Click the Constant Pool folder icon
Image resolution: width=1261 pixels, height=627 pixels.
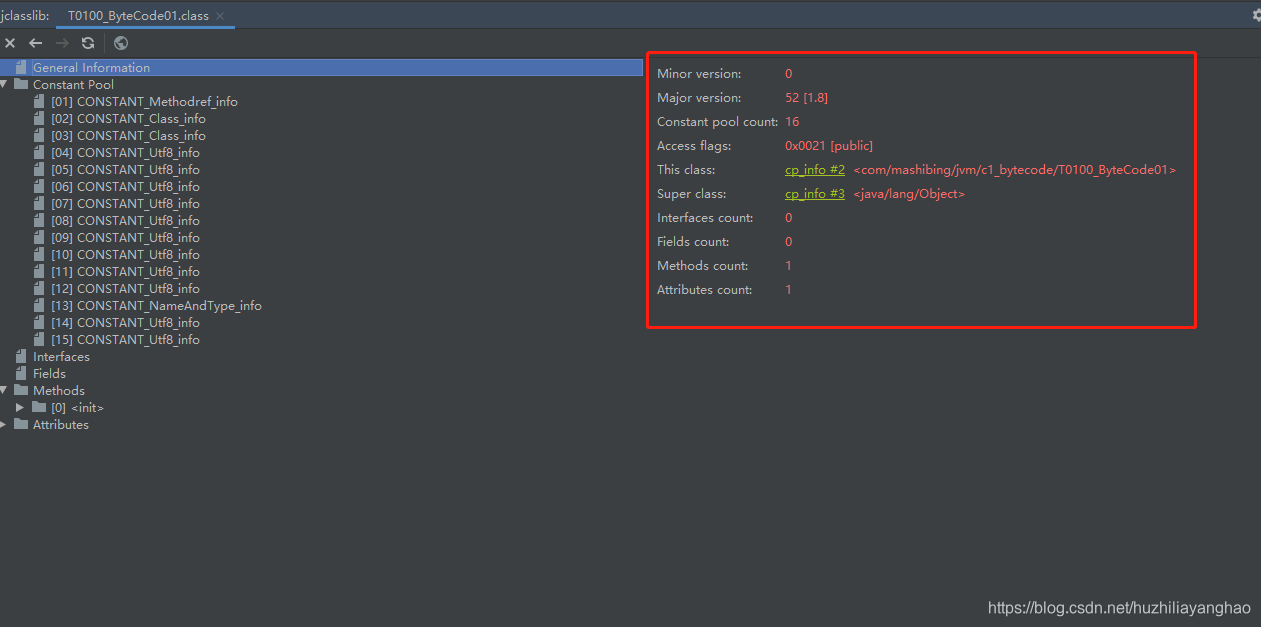click(x=21, y=84)
